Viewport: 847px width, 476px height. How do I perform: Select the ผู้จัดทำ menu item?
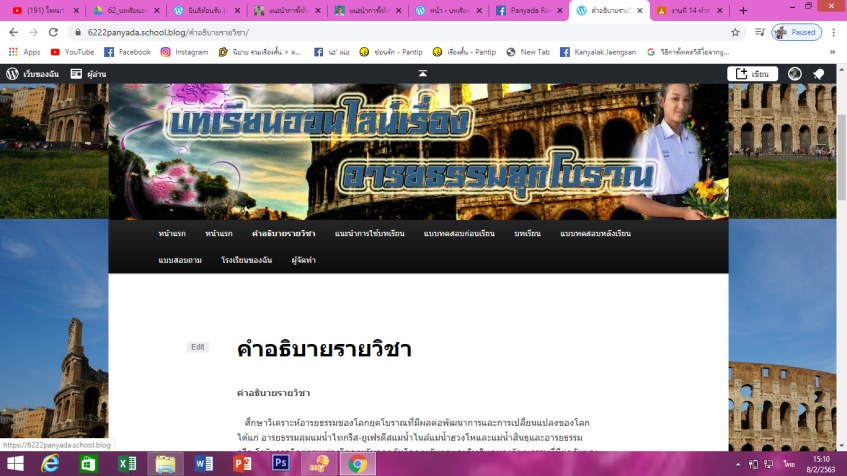click(303, 260)
